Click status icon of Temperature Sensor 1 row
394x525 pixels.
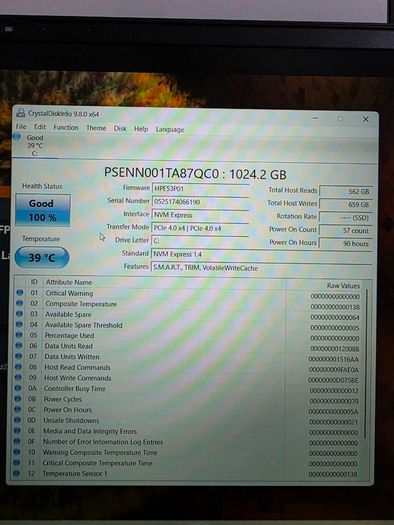pyautogui.click(x=17, y=473)
